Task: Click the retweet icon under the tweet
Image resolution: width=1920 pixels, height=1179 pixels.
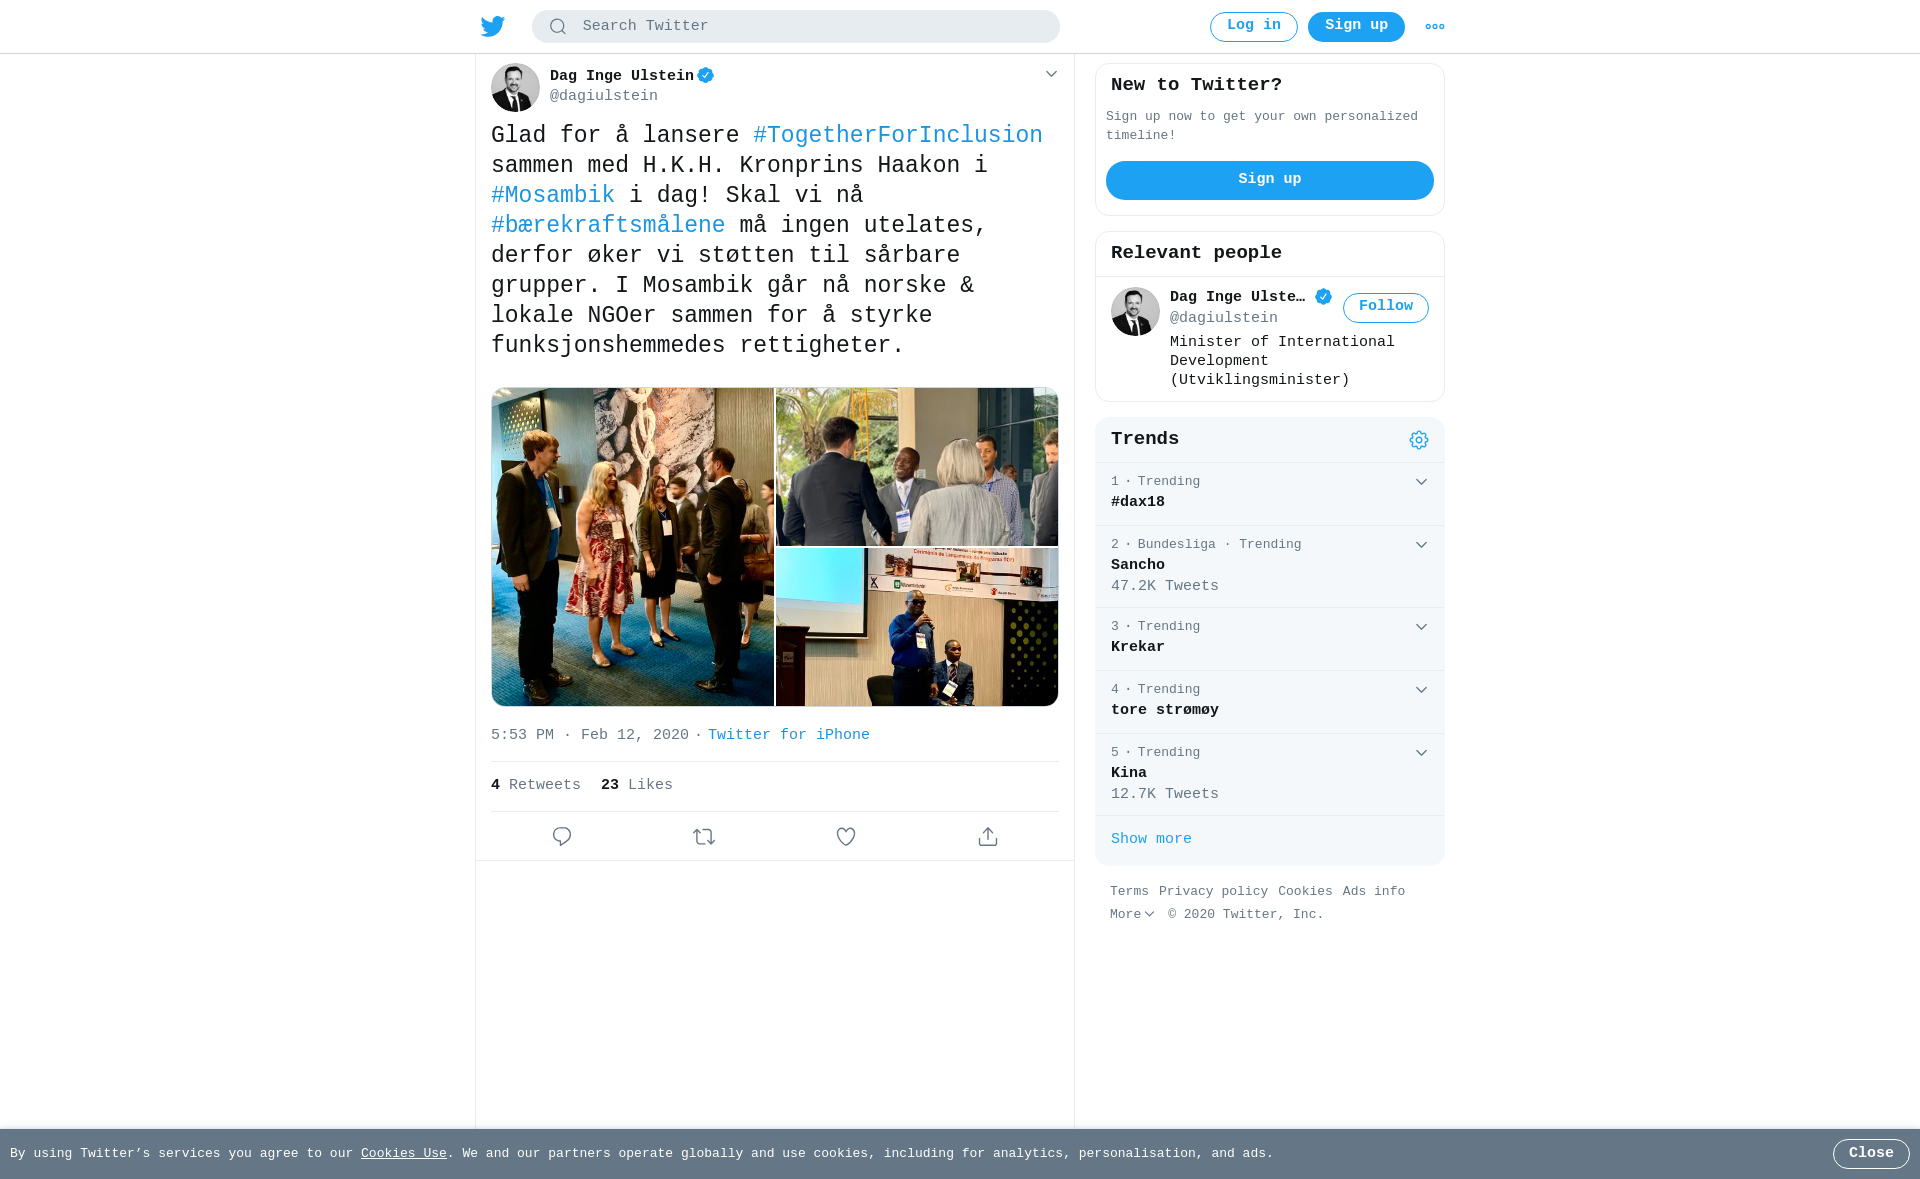Action: [x=704, y=837]
